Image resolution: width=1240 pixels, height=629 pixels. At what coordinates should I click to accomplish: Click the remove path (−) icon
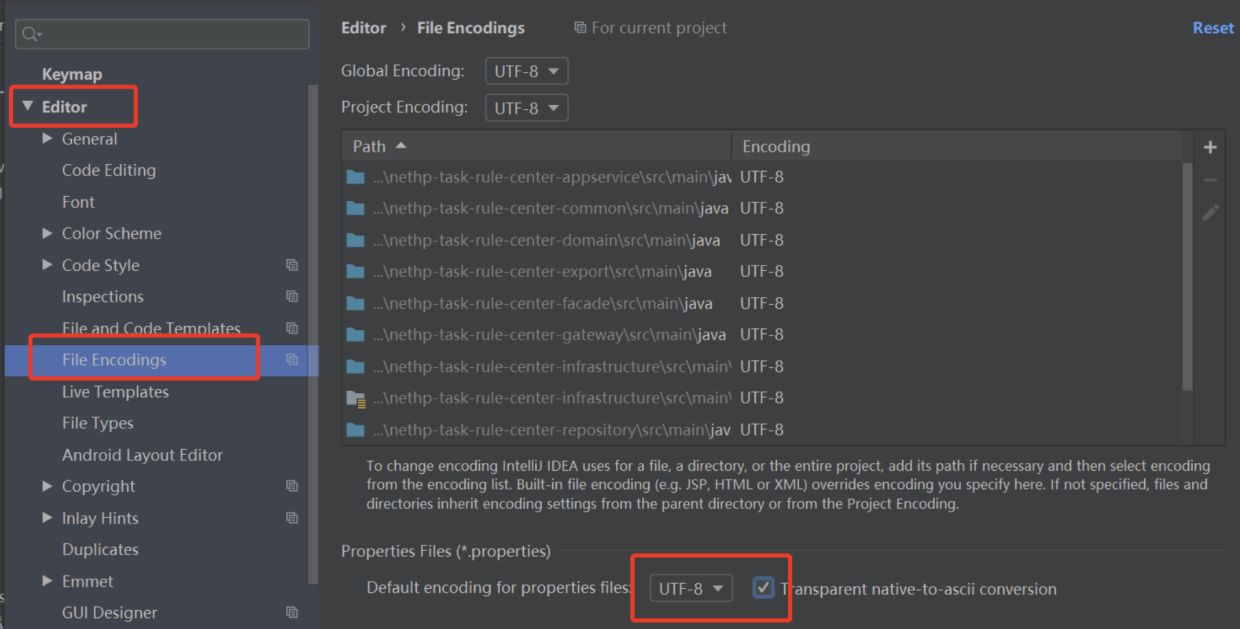1210,178
